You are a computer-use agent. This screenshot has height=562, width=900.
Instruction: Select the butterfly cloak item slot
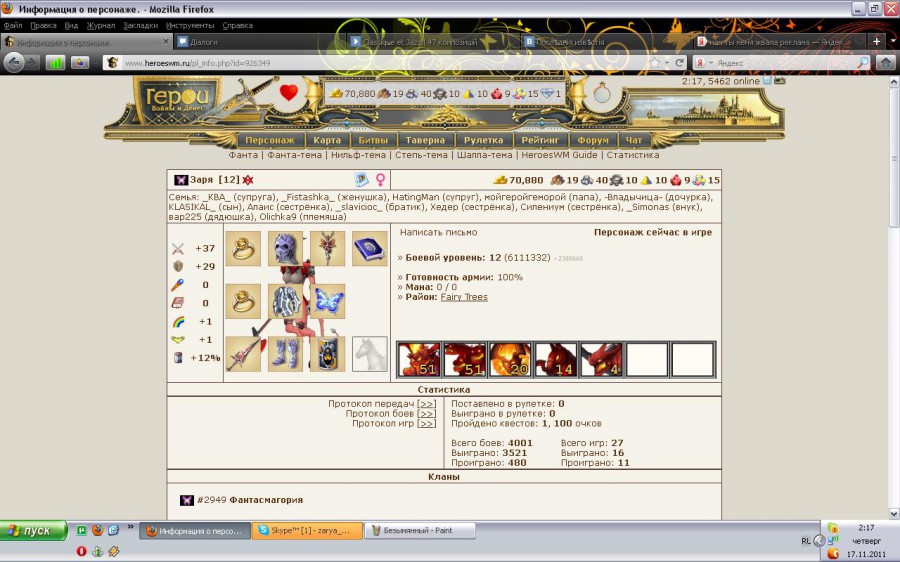coord(328,301)
